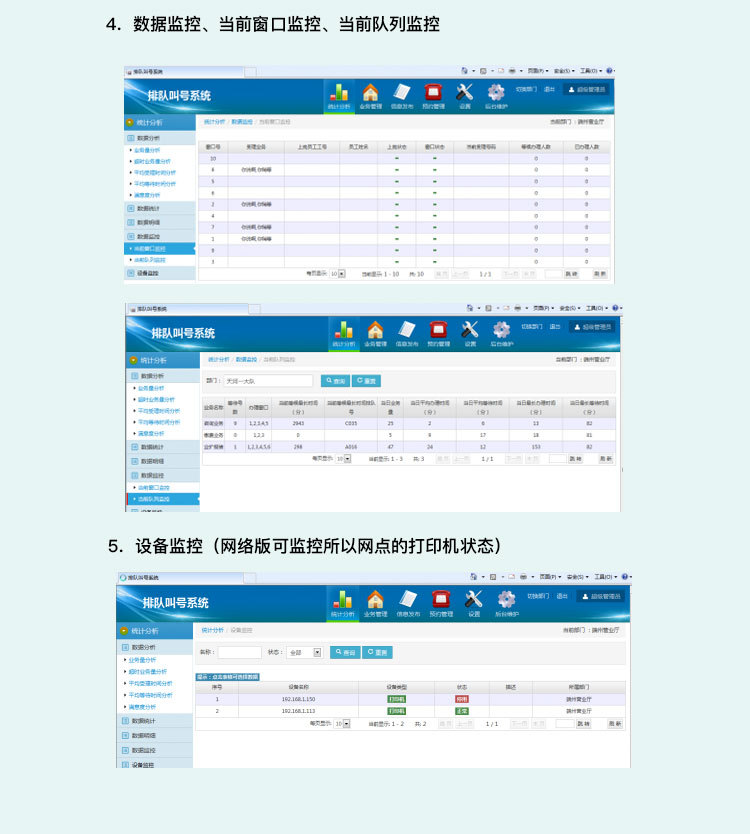Open 每页显示 dropdown in bottom screenshot

[342, 724]
